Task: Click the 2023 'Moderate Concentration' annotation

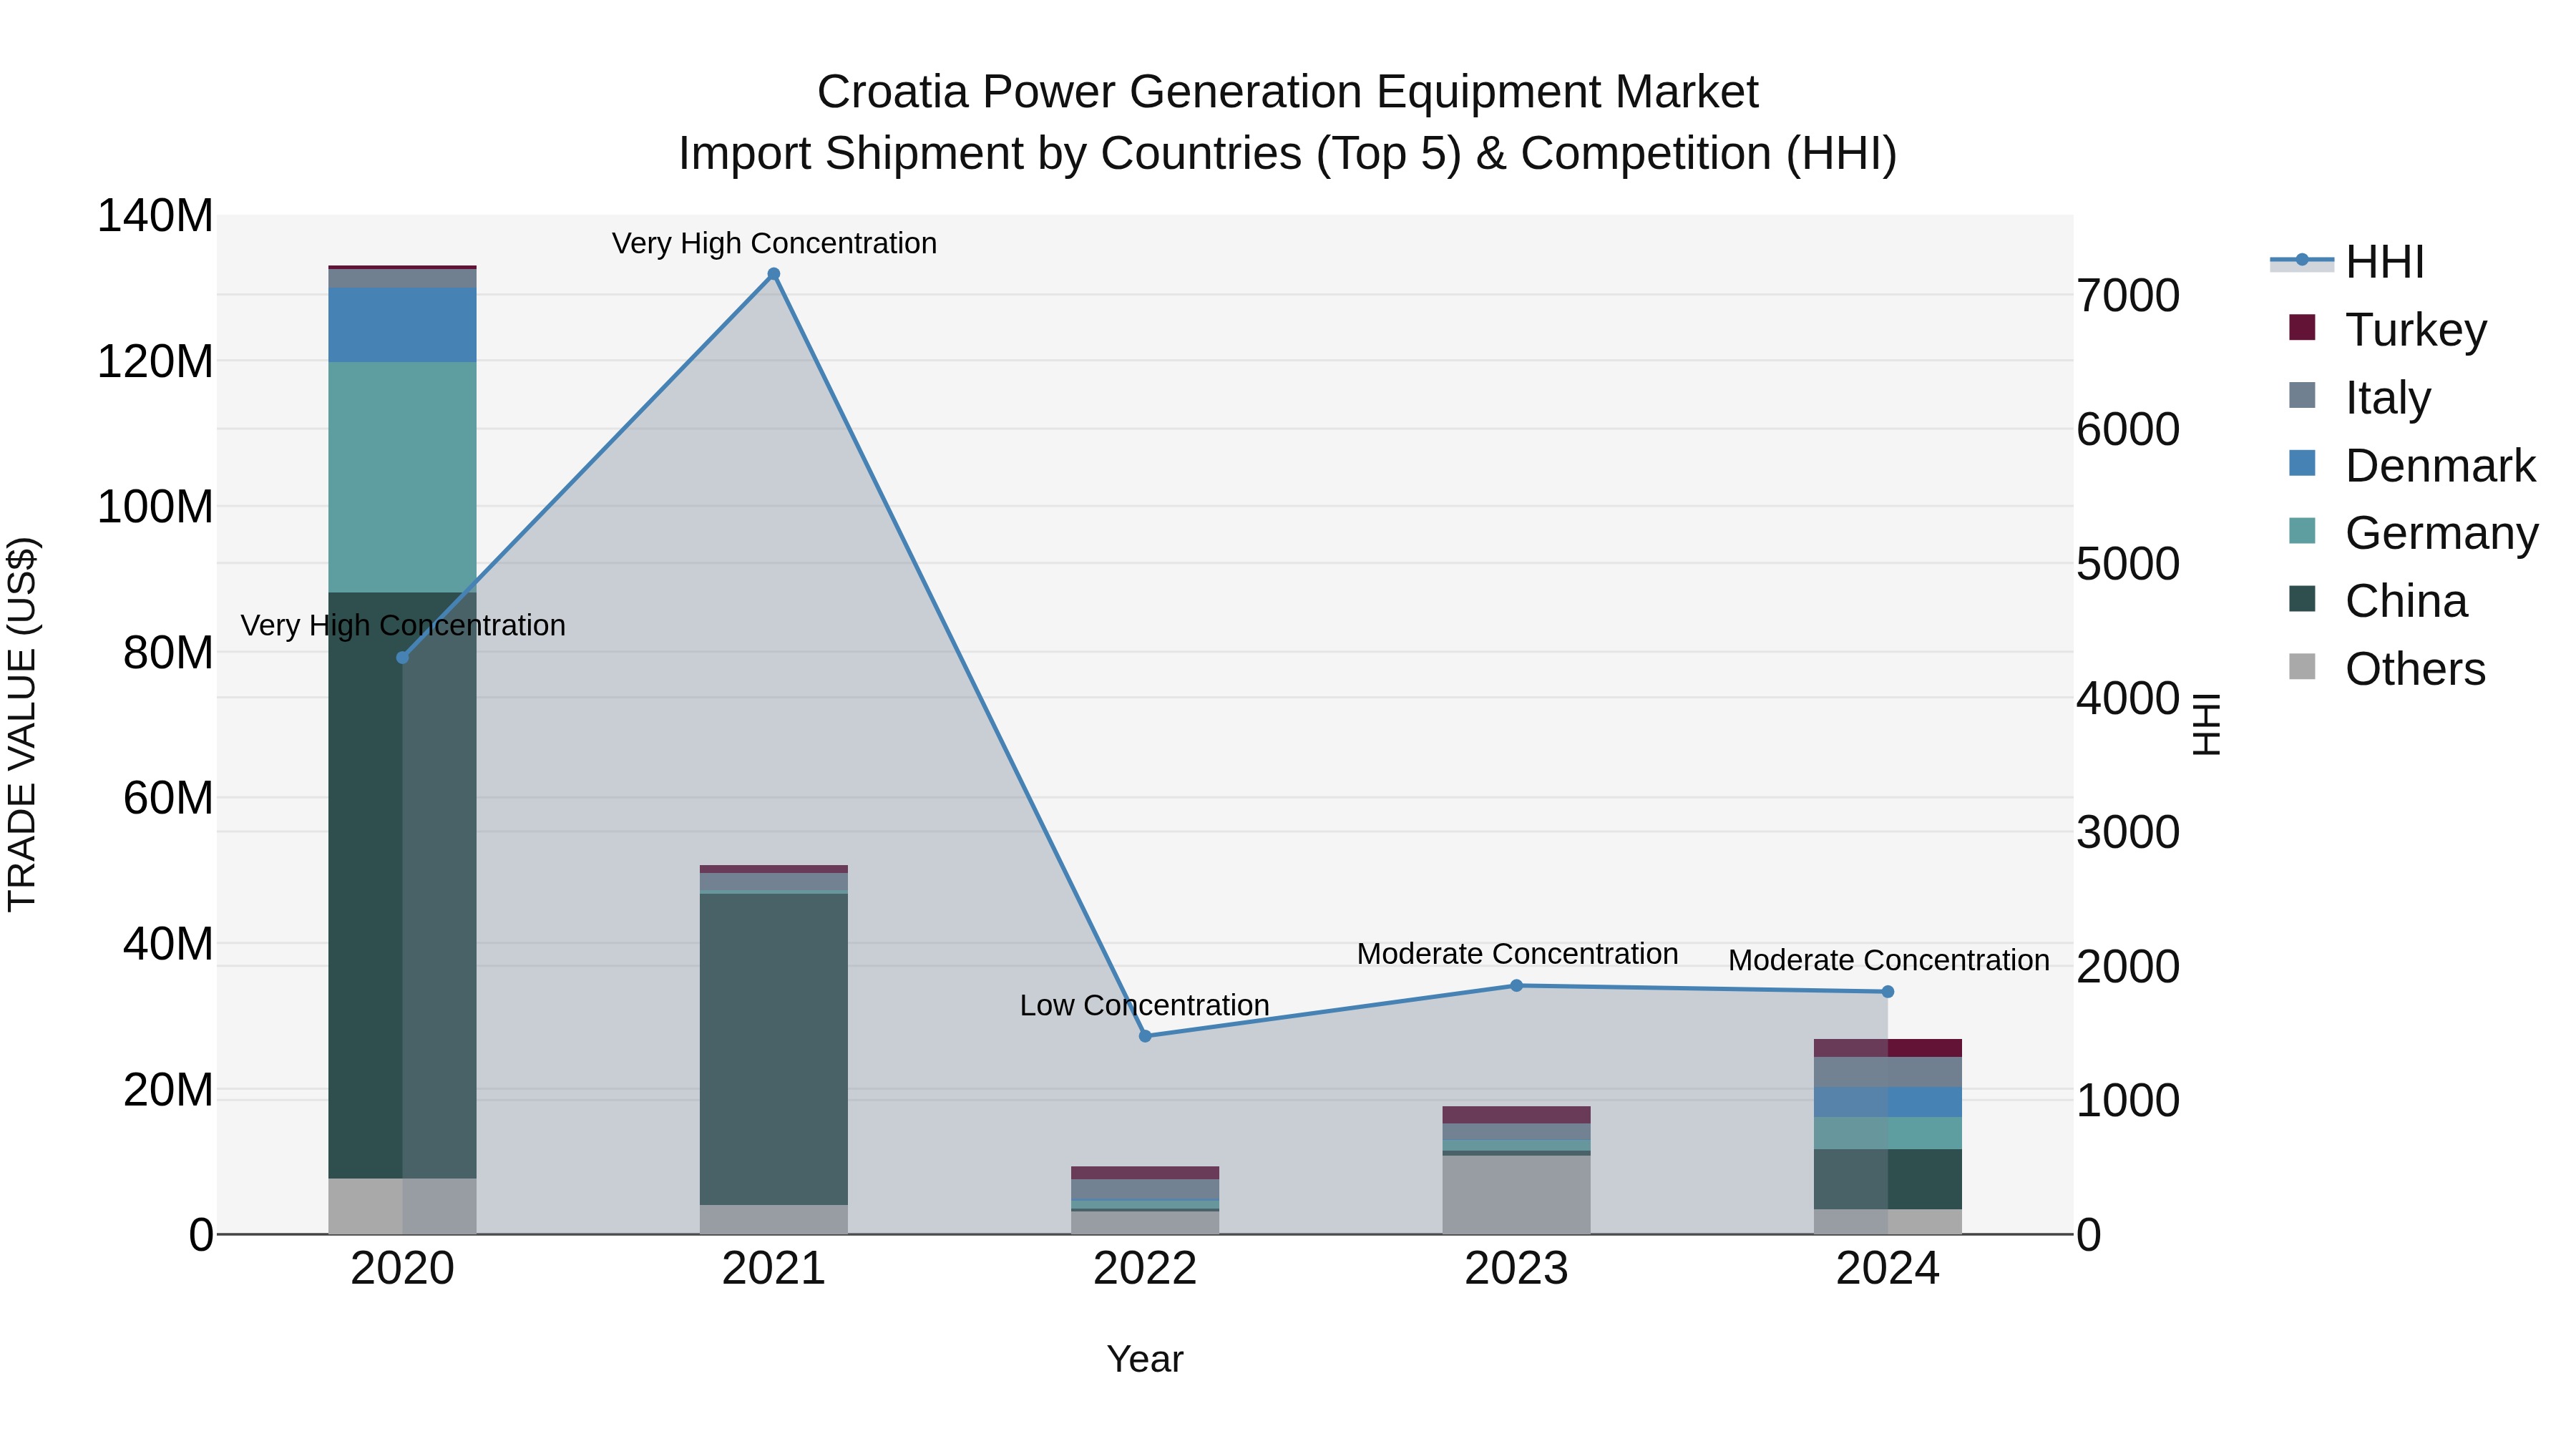Action: click(x=1517, y=954)
